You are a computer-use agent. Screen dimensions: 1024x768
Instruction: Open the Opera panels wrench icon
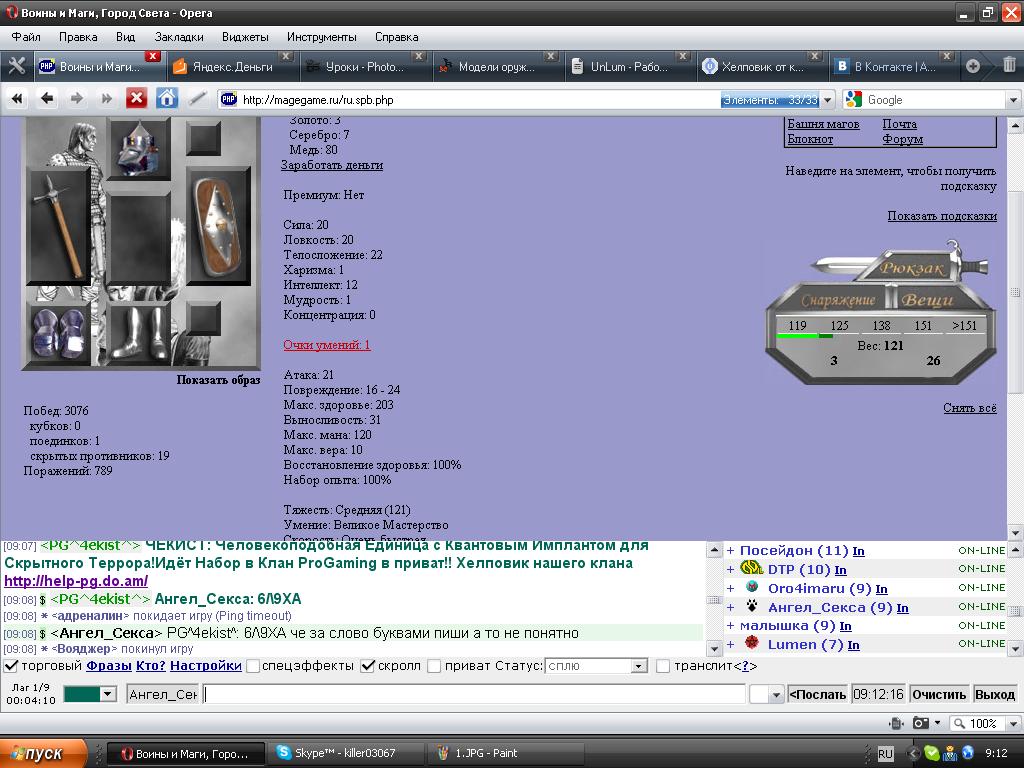pyautogui.click(x=16, y=66)
